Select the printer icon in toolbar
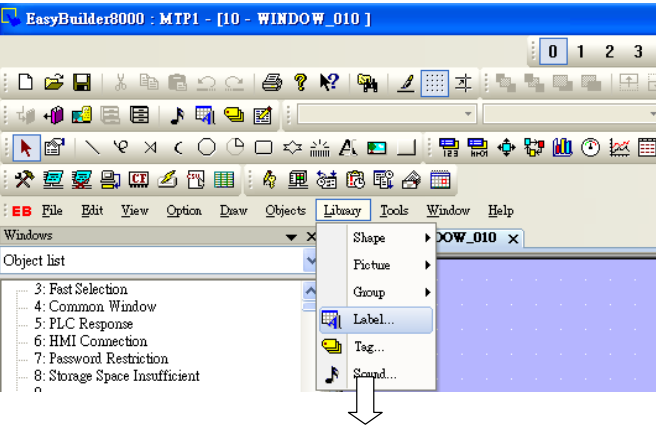The image size is (656, 425). click(272, 82)
